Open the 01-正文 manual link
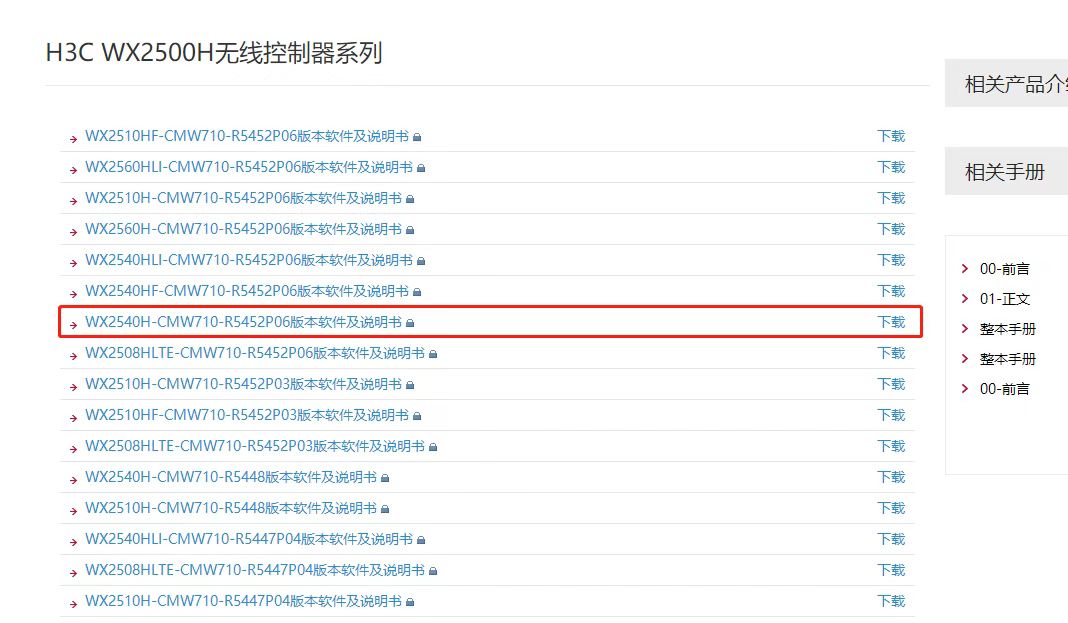1068x623 pixels. [1005, 299]
